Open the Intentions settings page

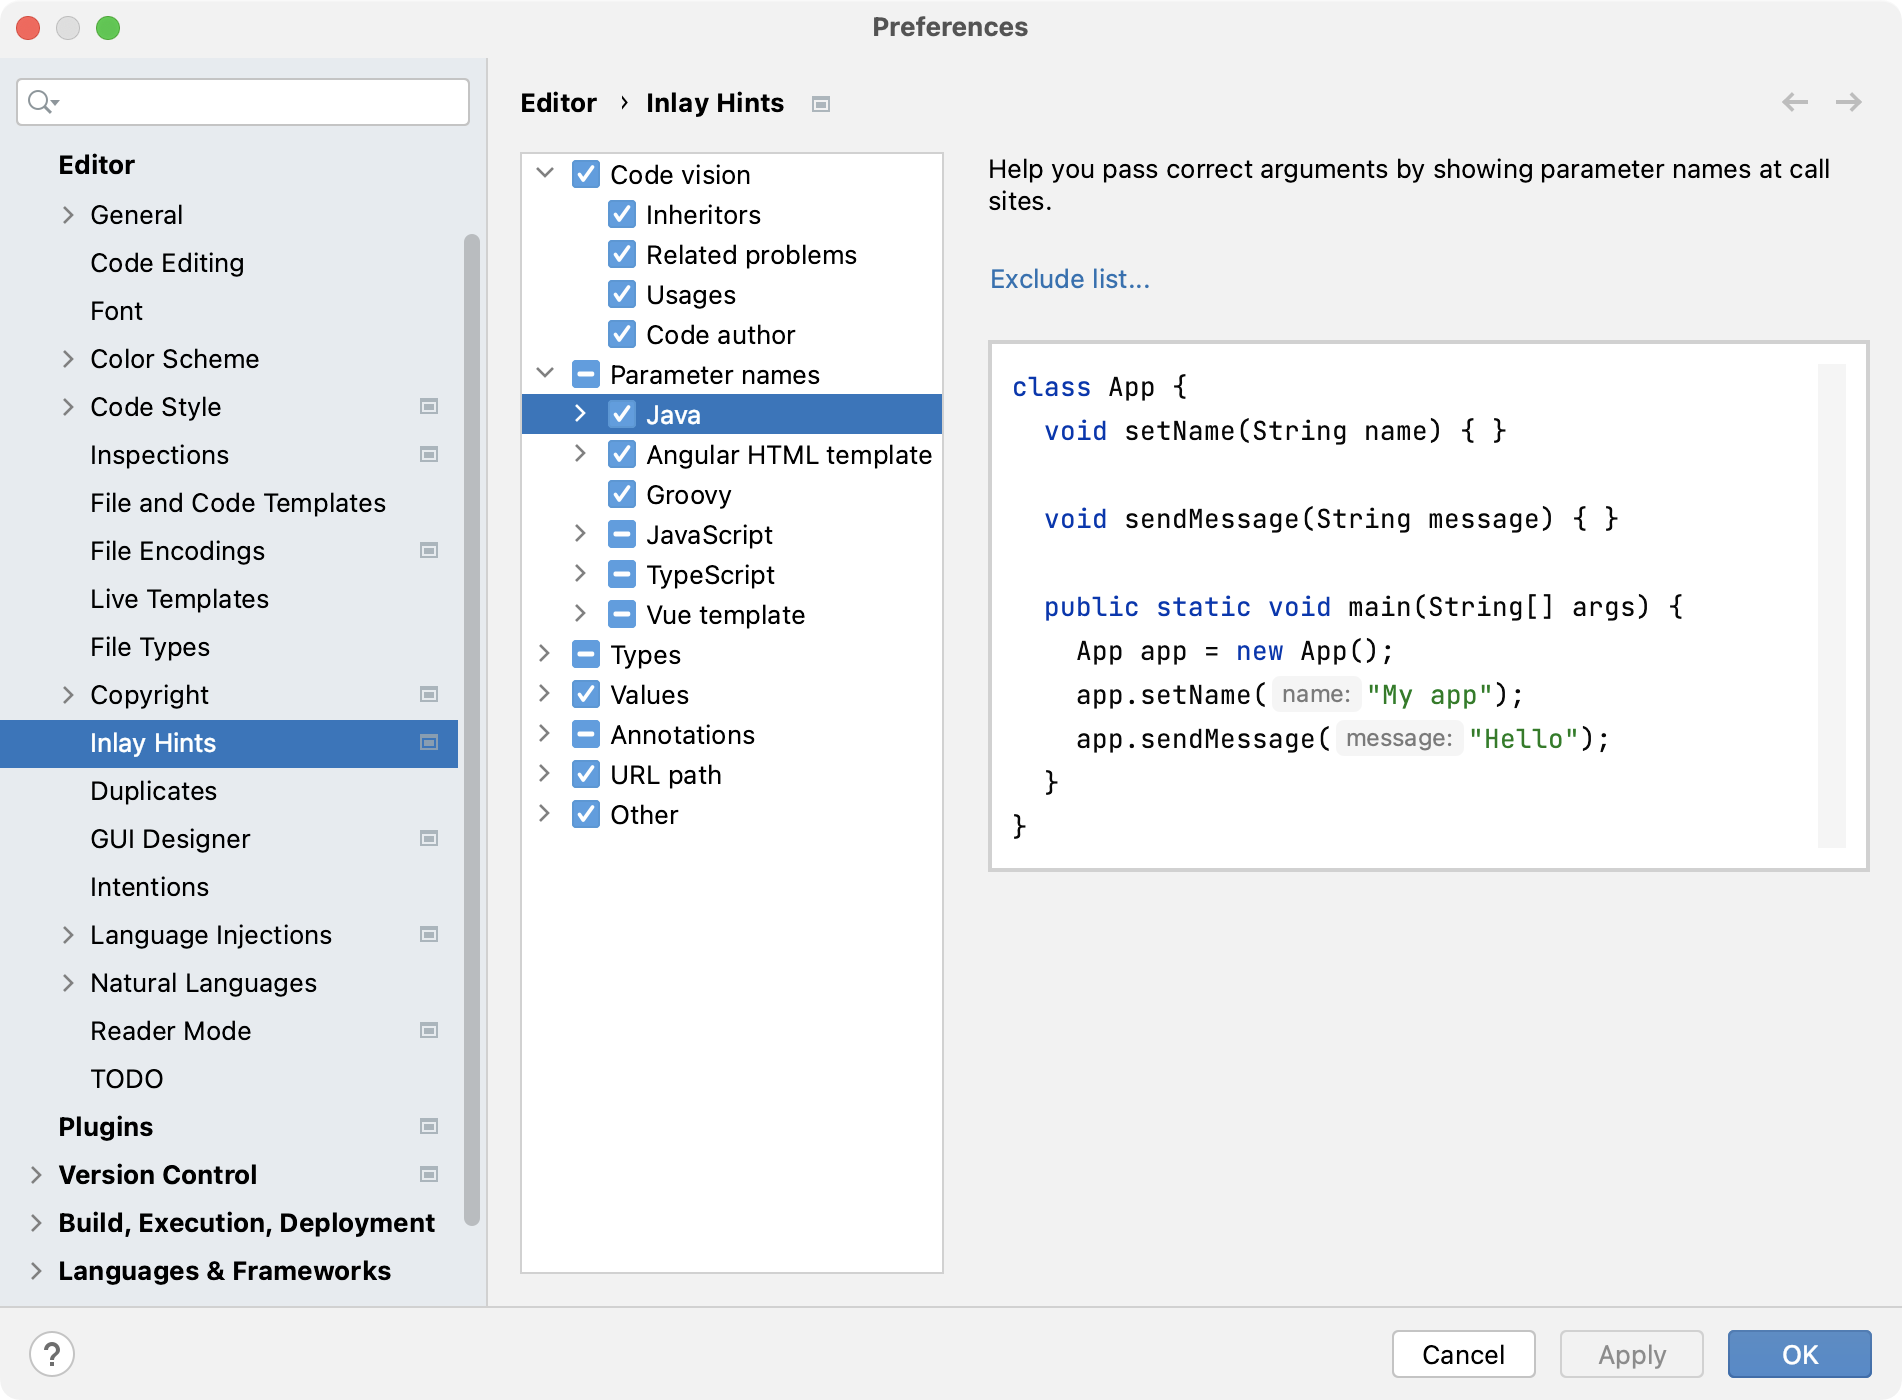[149, 887]
